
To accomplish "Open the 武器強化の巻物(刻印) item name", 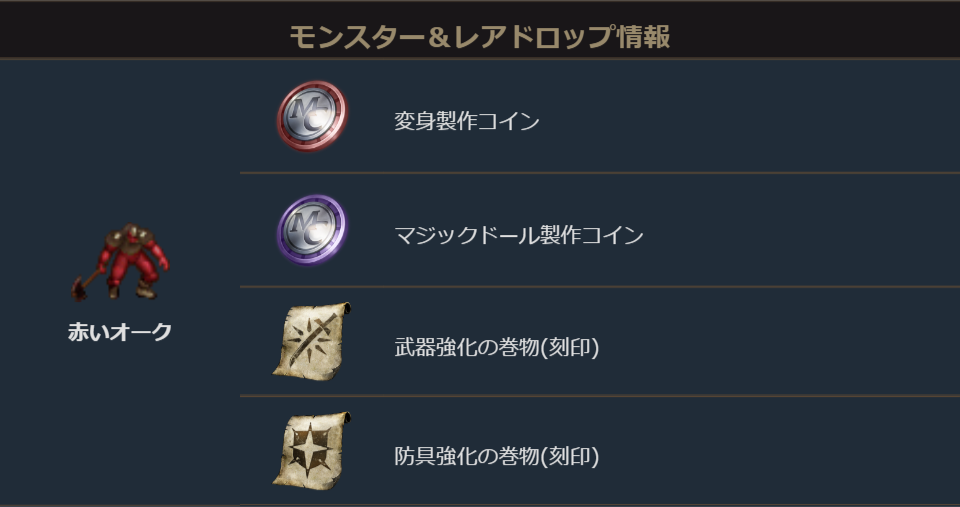I will (497, 348).
